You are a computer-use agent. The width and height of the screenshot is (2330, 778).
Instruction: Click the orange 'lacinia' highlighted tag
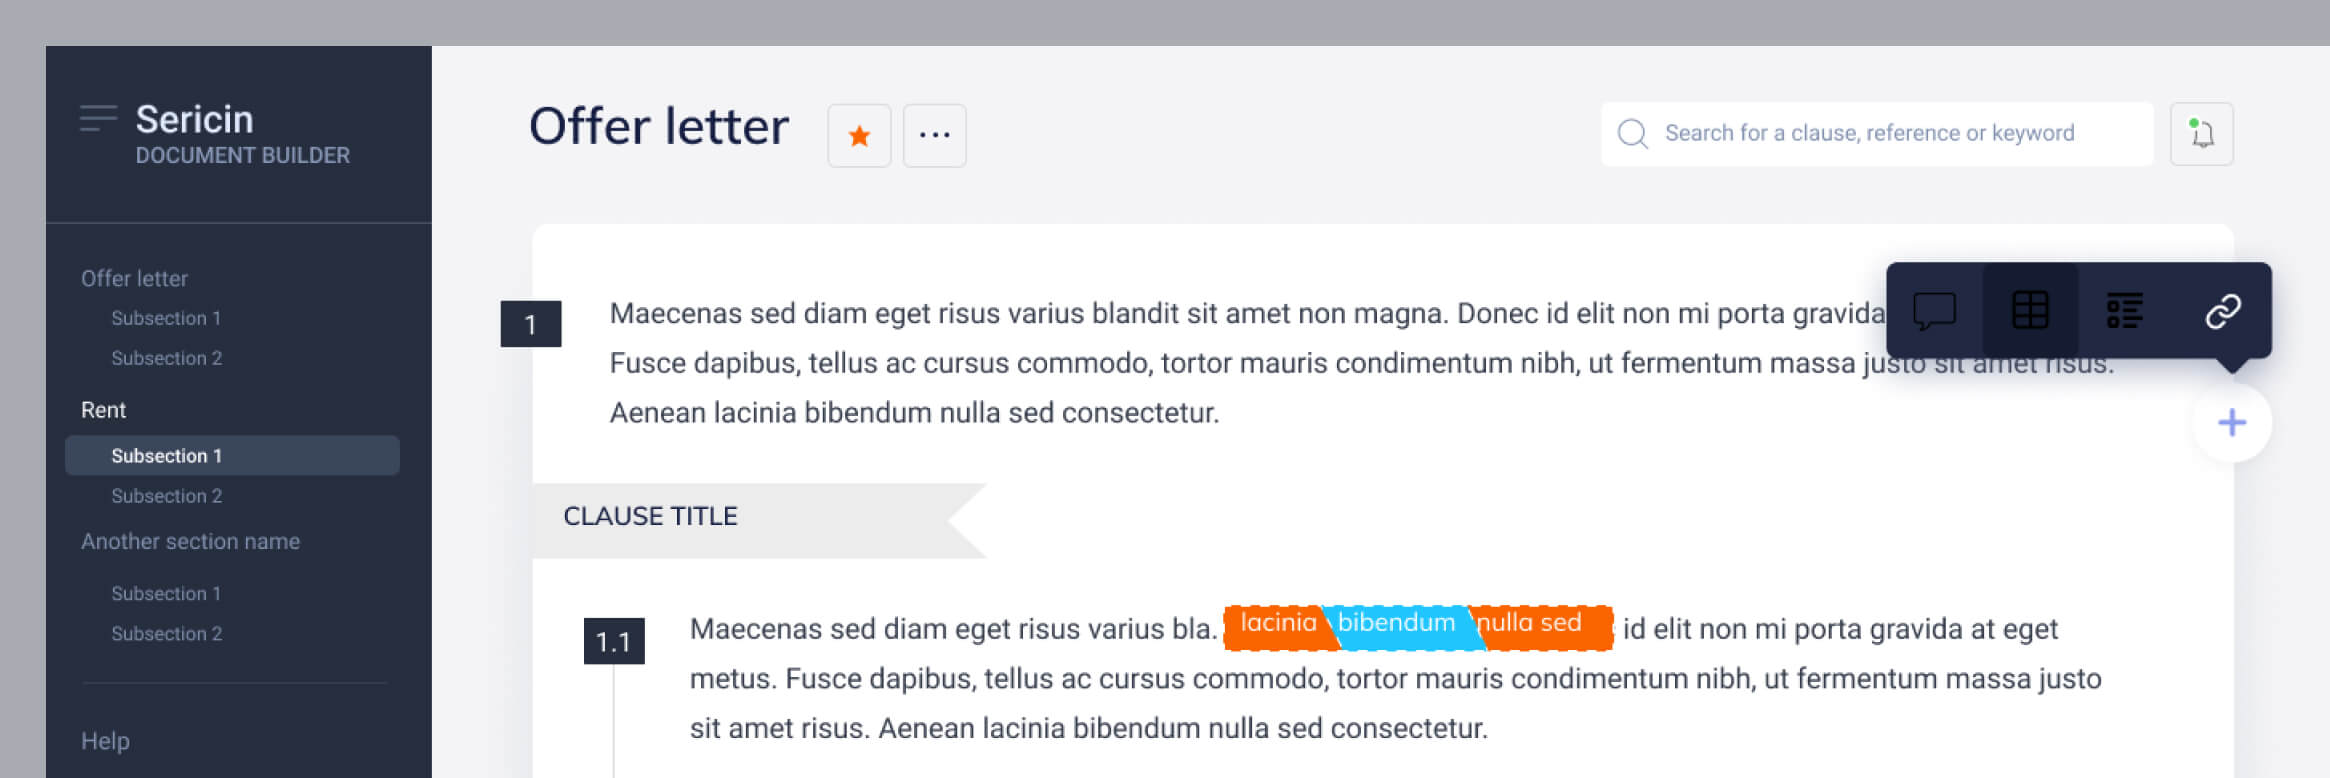[1277, 624]
